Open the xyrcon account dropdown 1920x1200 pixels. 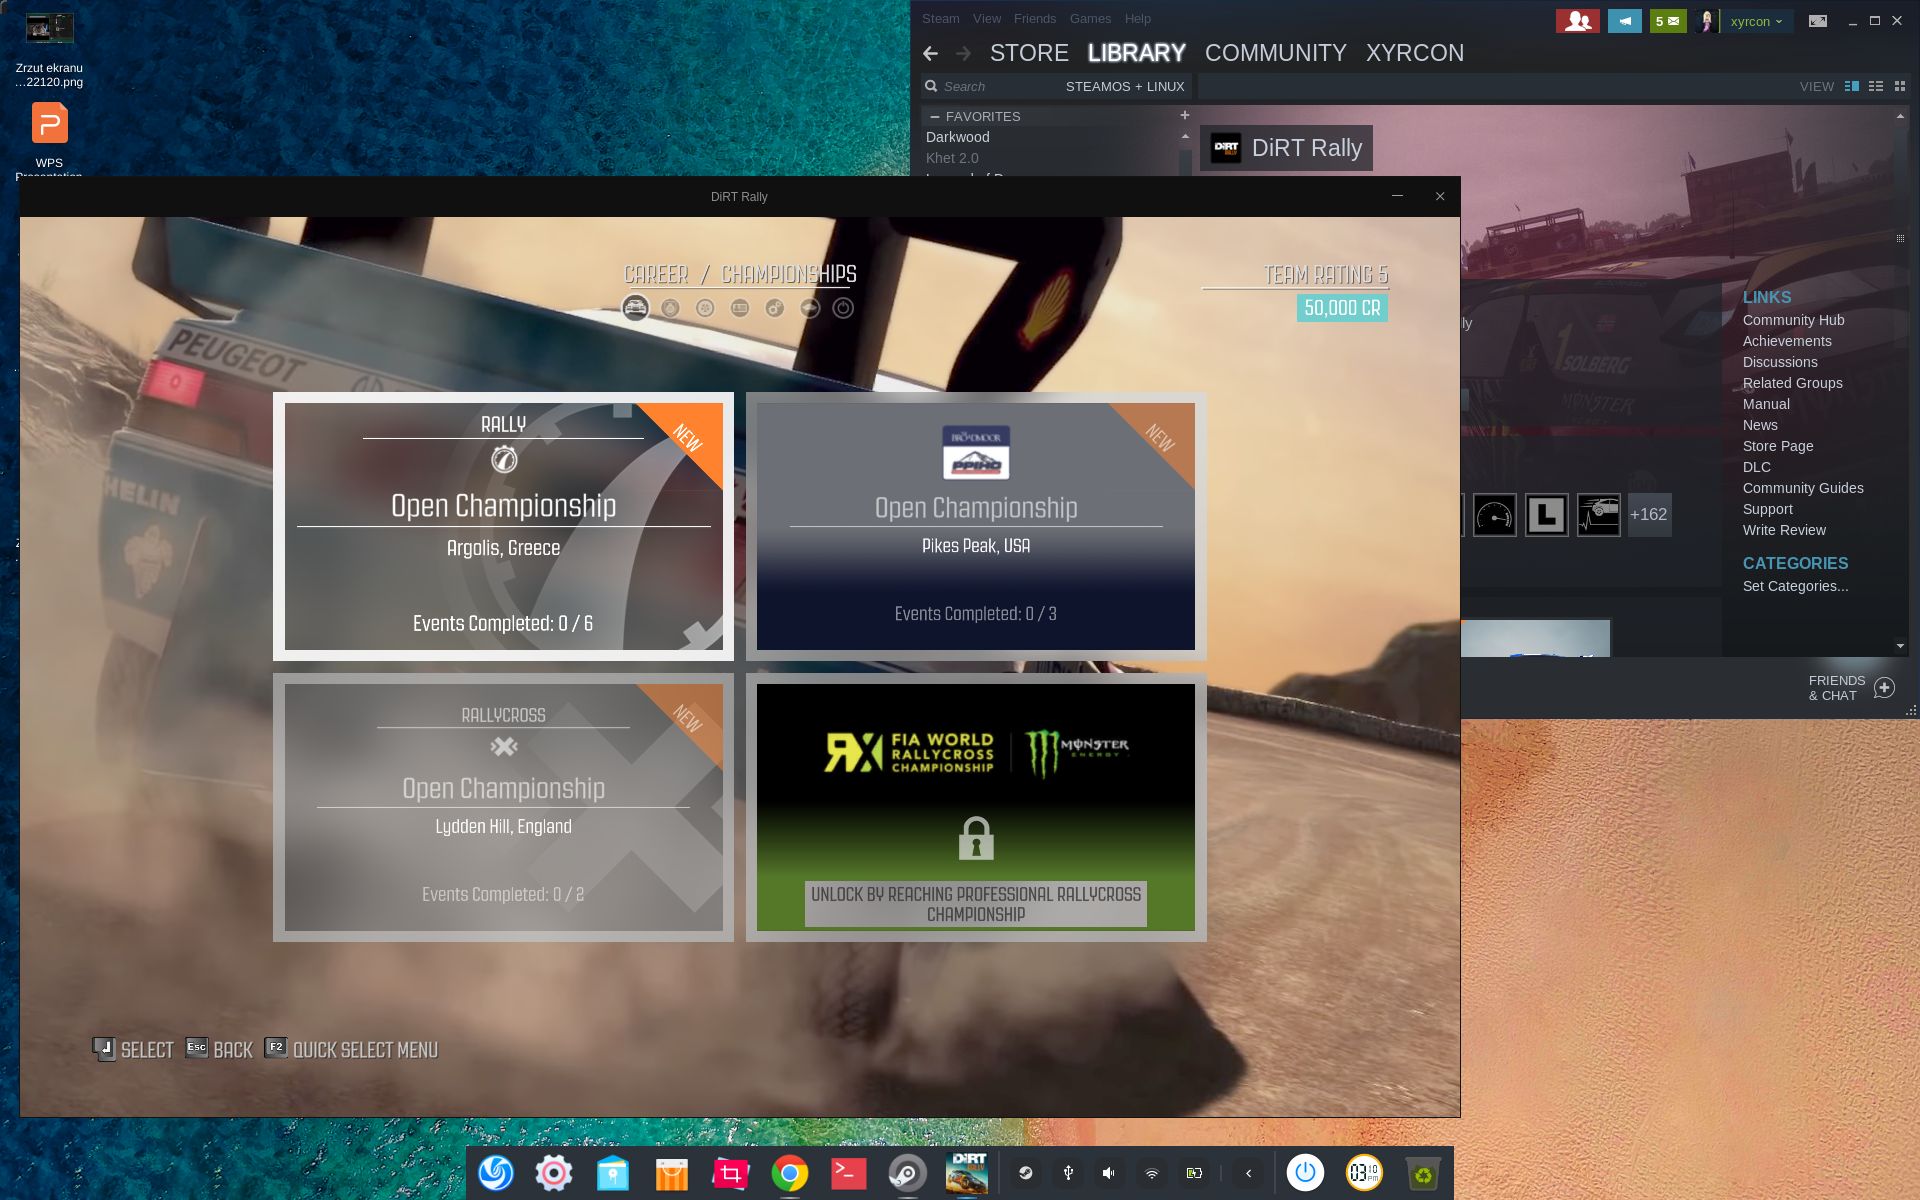(1756, 21)
